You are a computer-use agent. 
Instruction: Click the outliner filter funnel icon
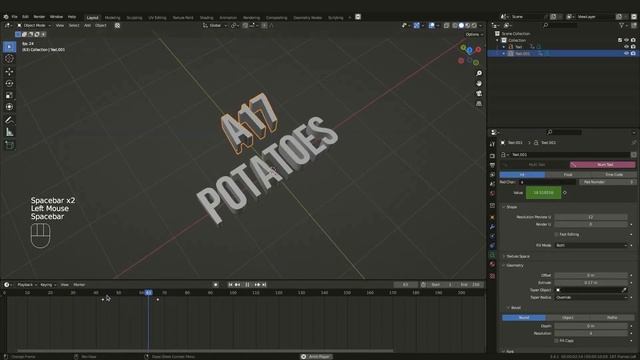tap(622, 25)
